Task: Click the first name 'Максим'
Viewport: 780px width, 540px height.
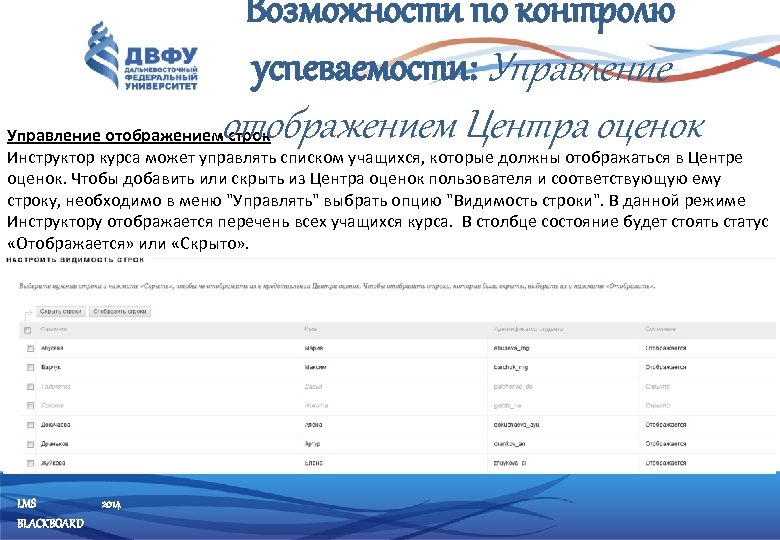Action: [315, 367]
